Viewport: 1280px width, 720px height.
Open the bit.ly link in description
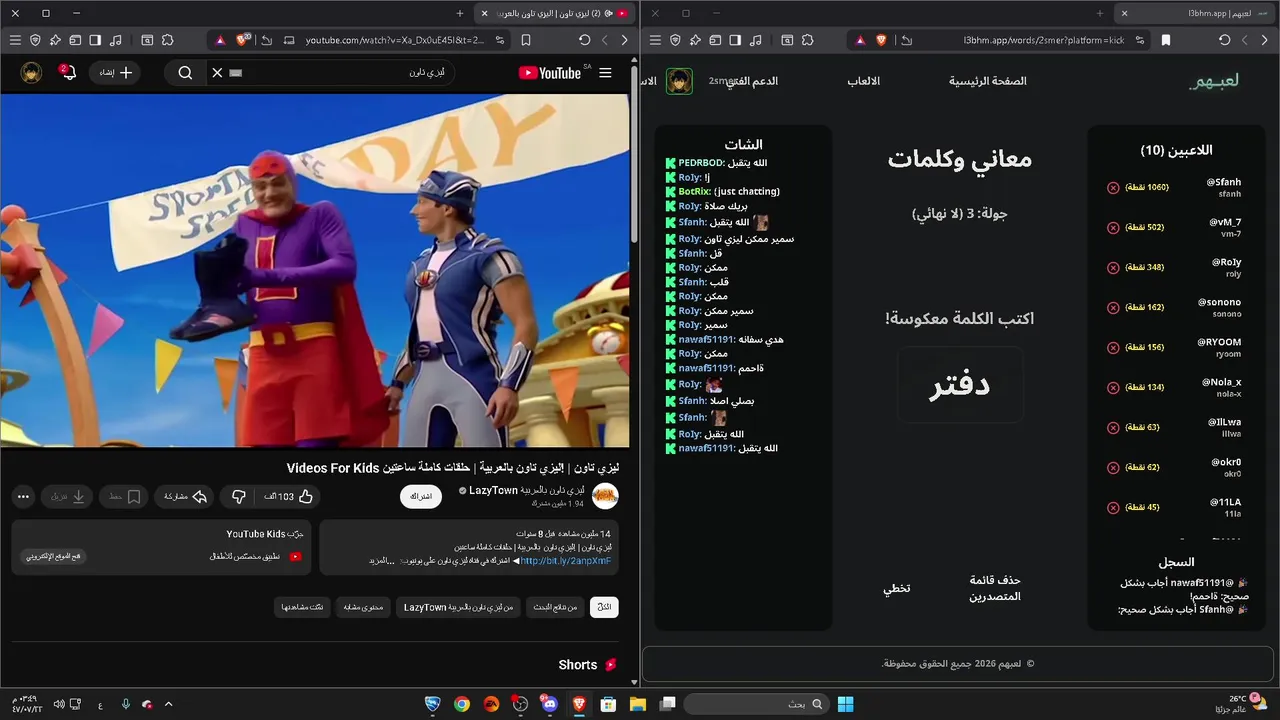[x=565, y=561]
